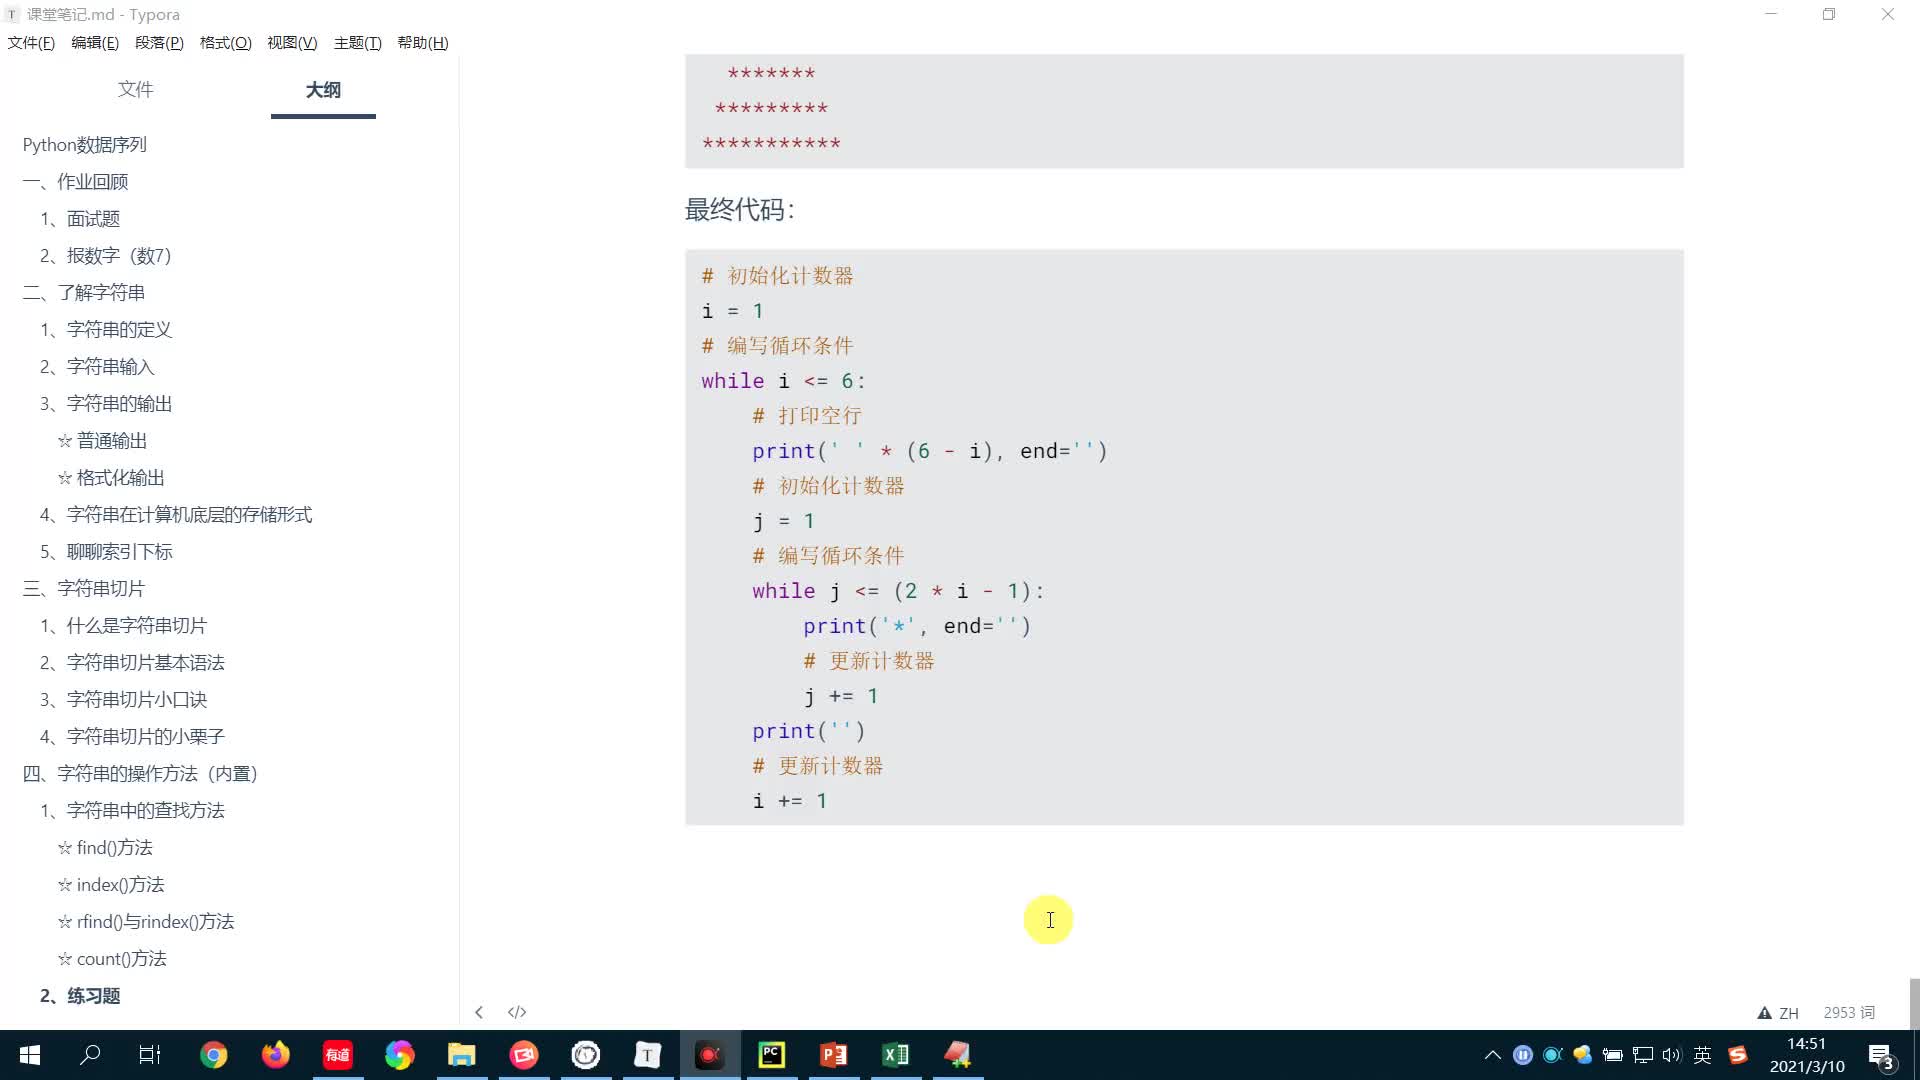The height and width of the screenshot is (1080, 1920).
Task: Collapse the sidebar with the left arrow icon
Action: coord(479,1012)
